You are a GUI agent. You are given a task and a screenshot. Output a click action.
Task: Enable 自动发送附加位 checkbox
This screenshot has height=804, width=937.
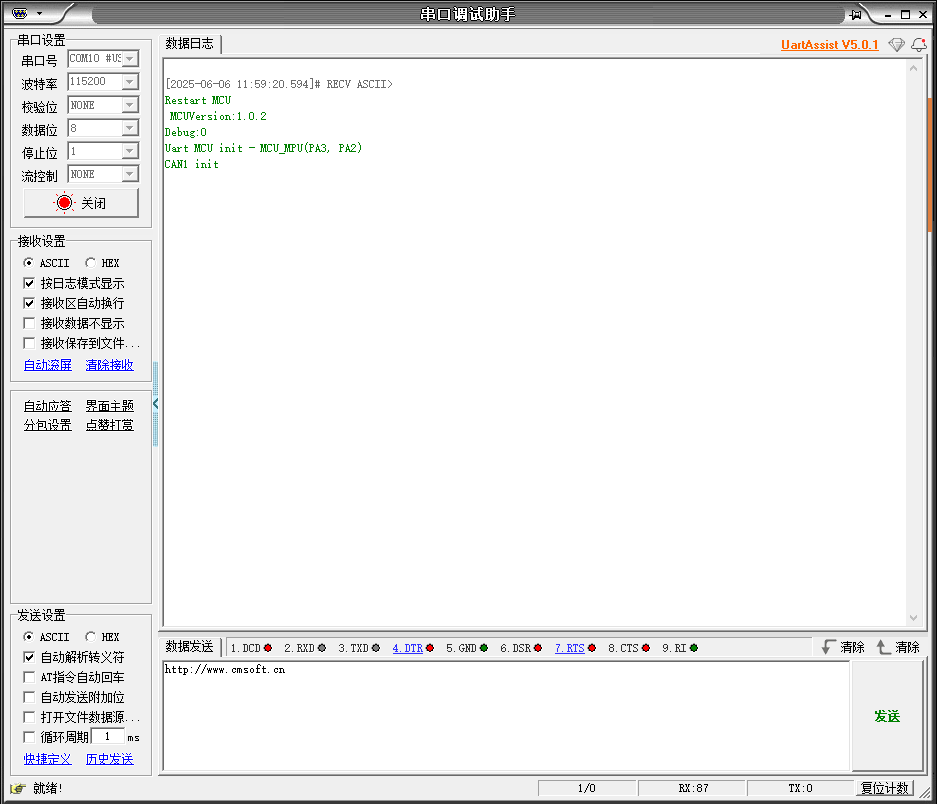29,697
